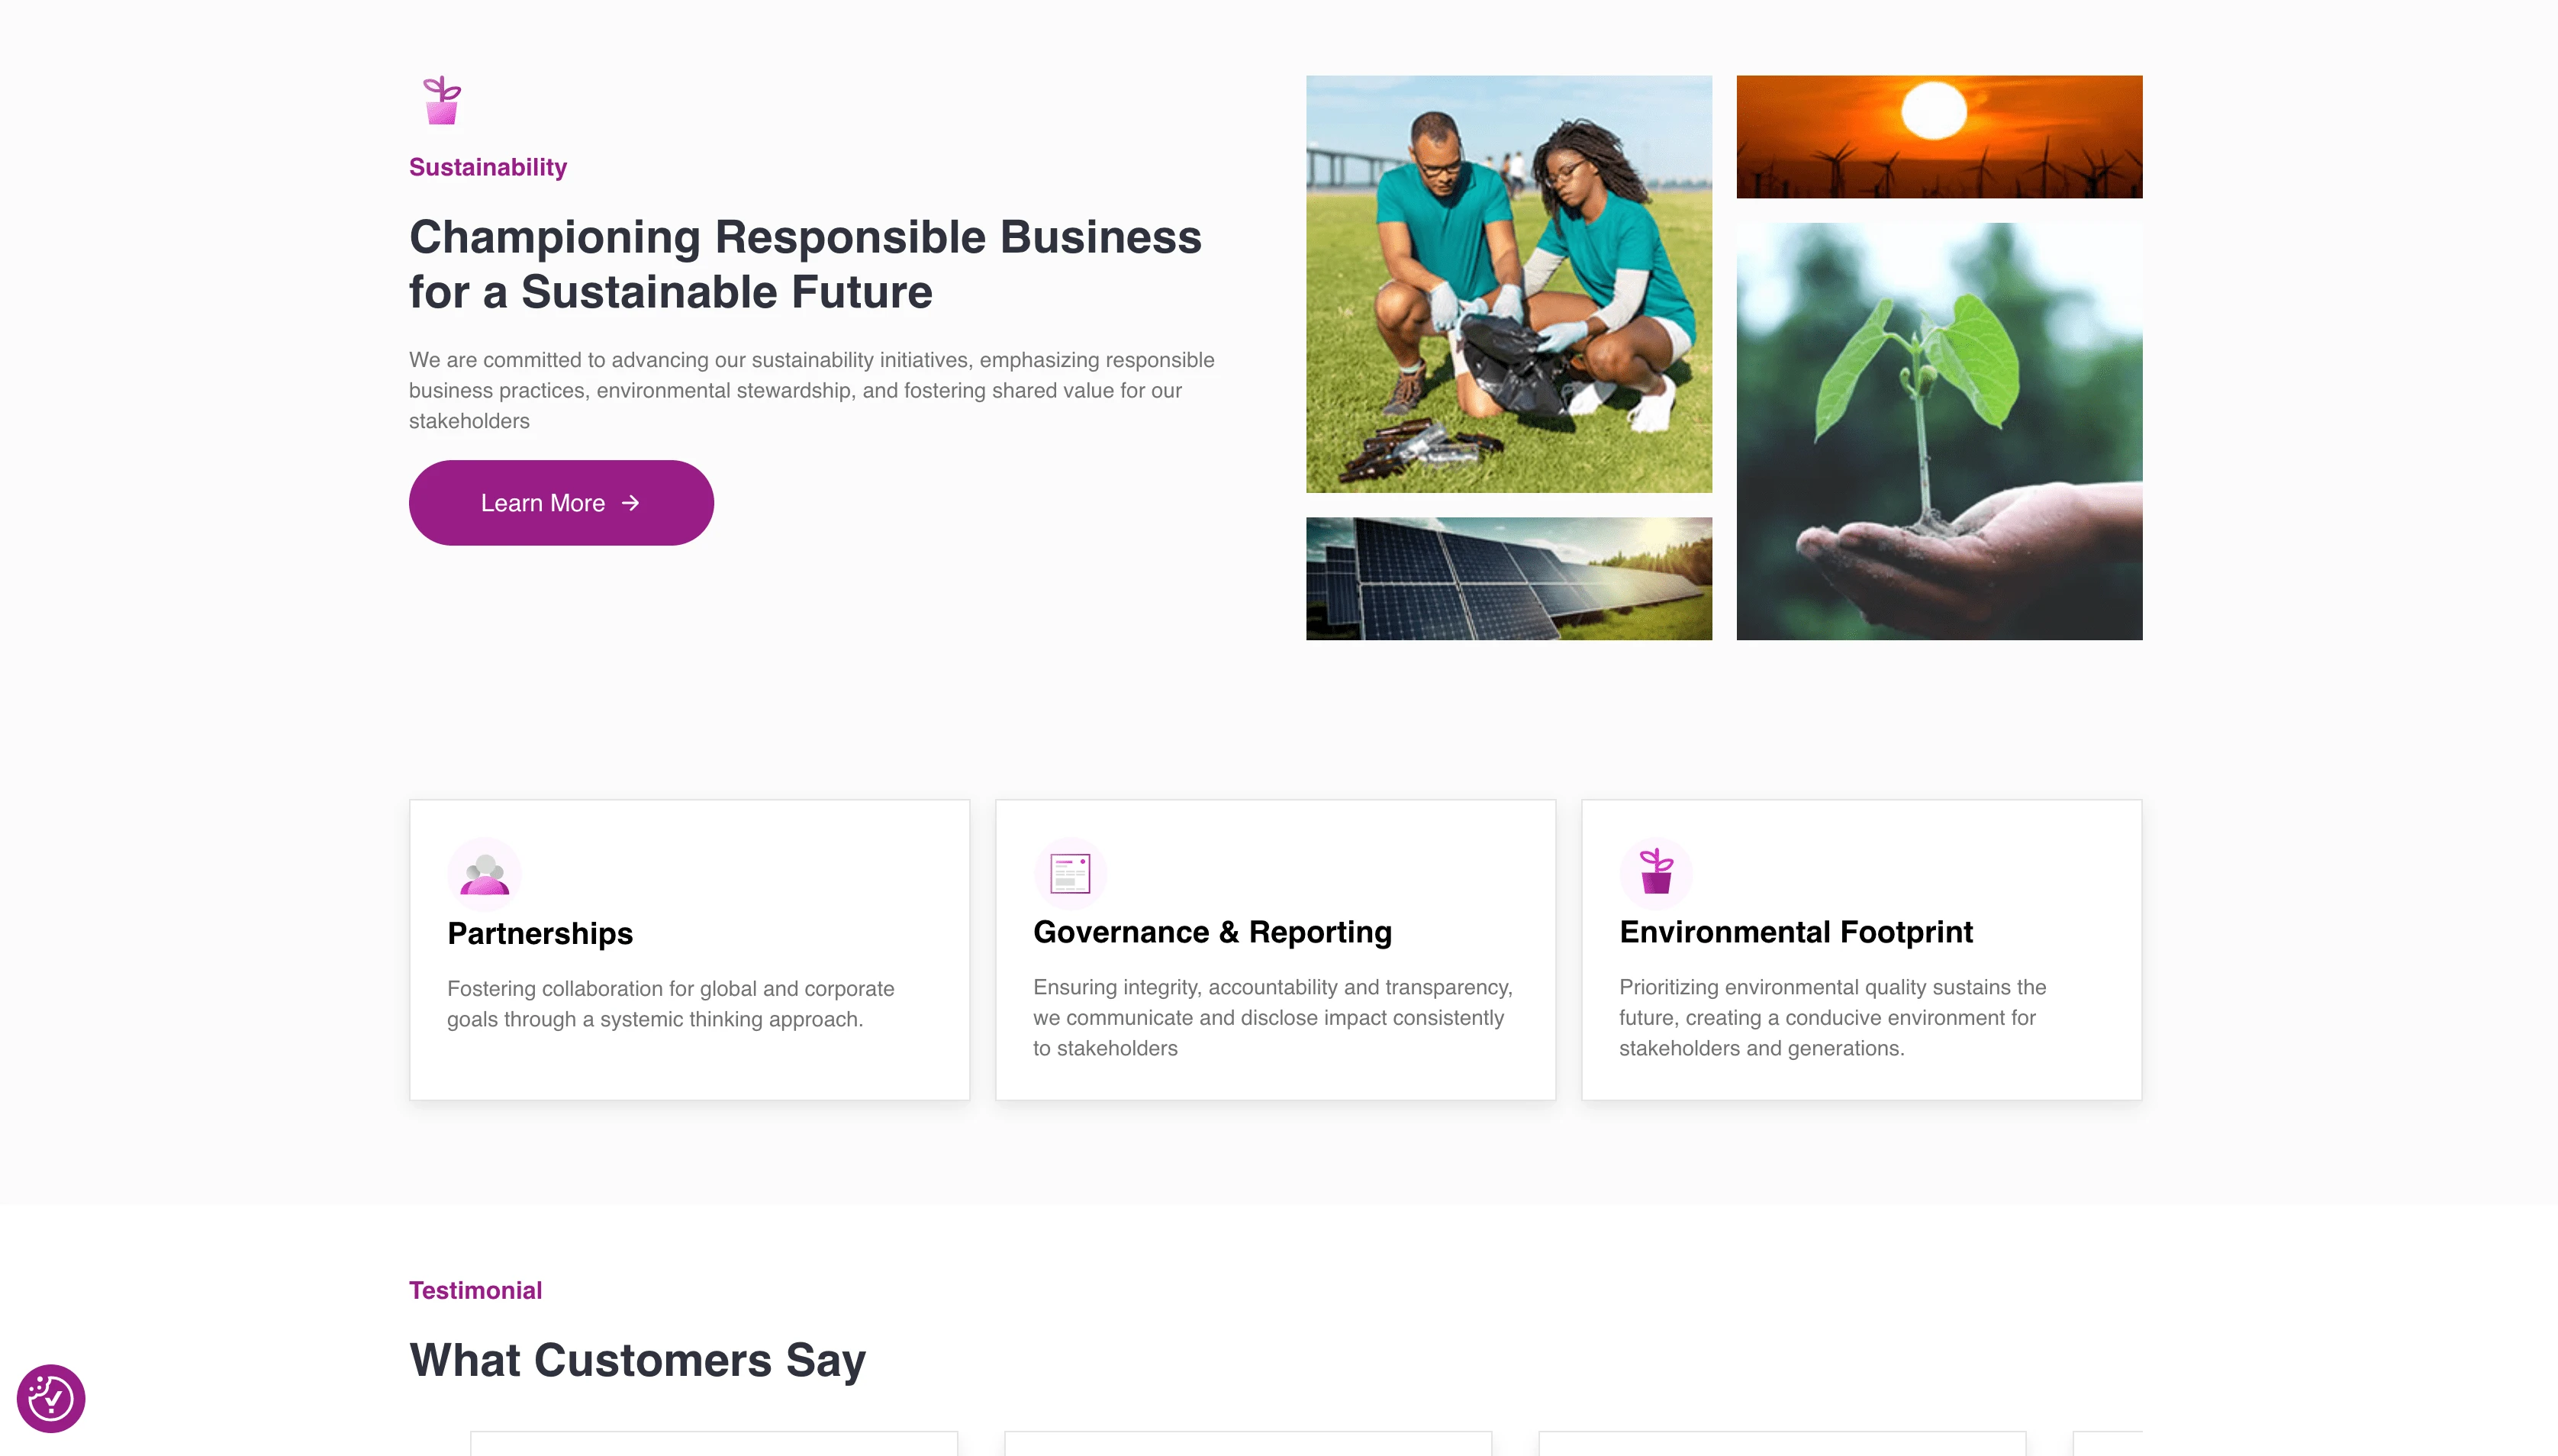2558x1456 pixels.
Task: Click the potted plant icon above Sustainability
Action: click(x=441, y=100)
